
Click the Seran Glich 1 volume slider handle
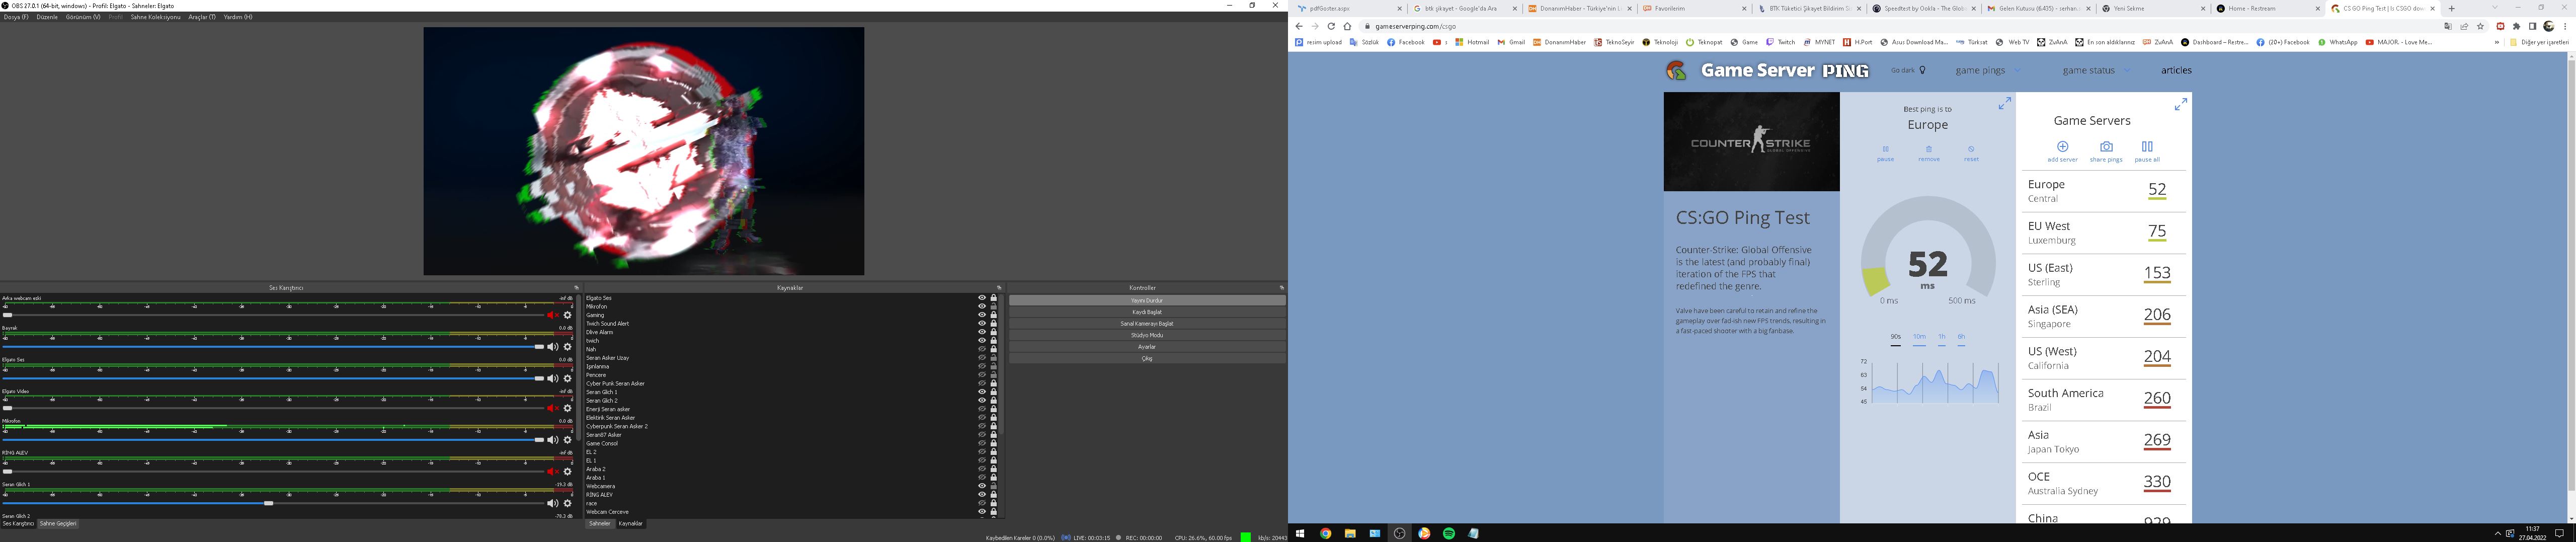click(x=268, y=503)
